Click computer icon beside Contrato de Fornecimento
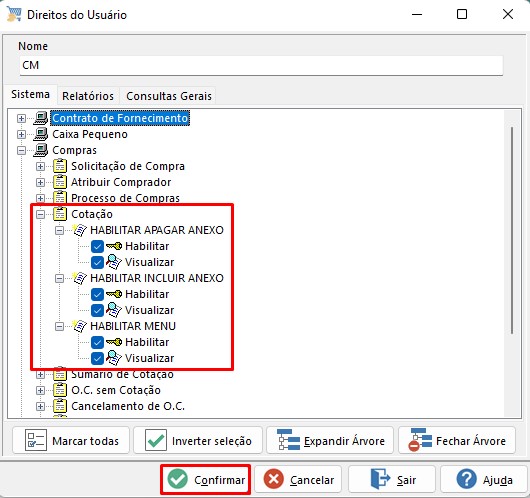 pyautogui.click(x=41, y=118)
